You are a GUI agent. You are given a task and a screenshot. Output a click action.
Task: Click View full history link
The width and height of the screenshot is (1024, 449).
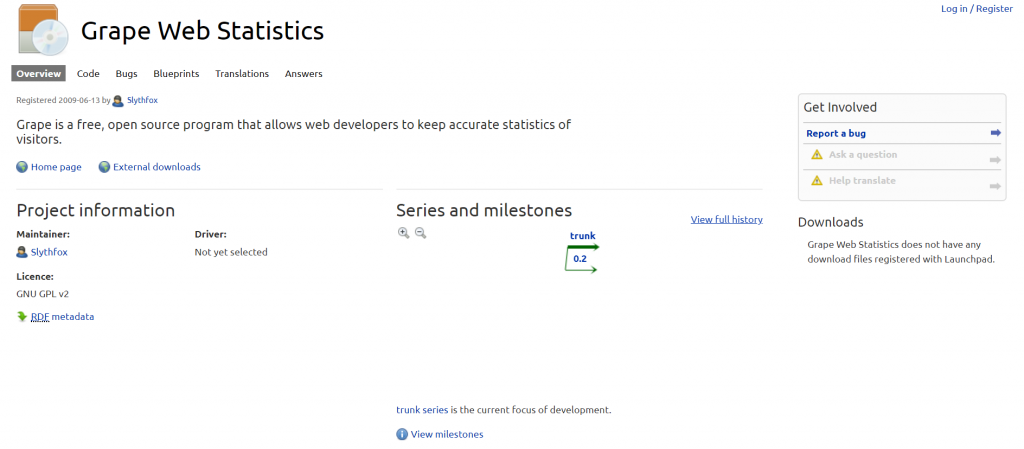coord(727,219)
